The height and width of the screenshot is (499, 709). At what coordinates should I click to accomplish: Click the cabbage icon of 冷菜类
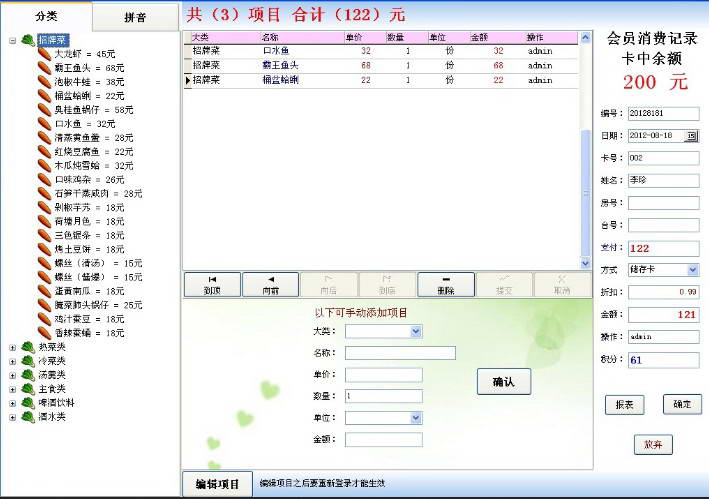(x=28, y=361)
